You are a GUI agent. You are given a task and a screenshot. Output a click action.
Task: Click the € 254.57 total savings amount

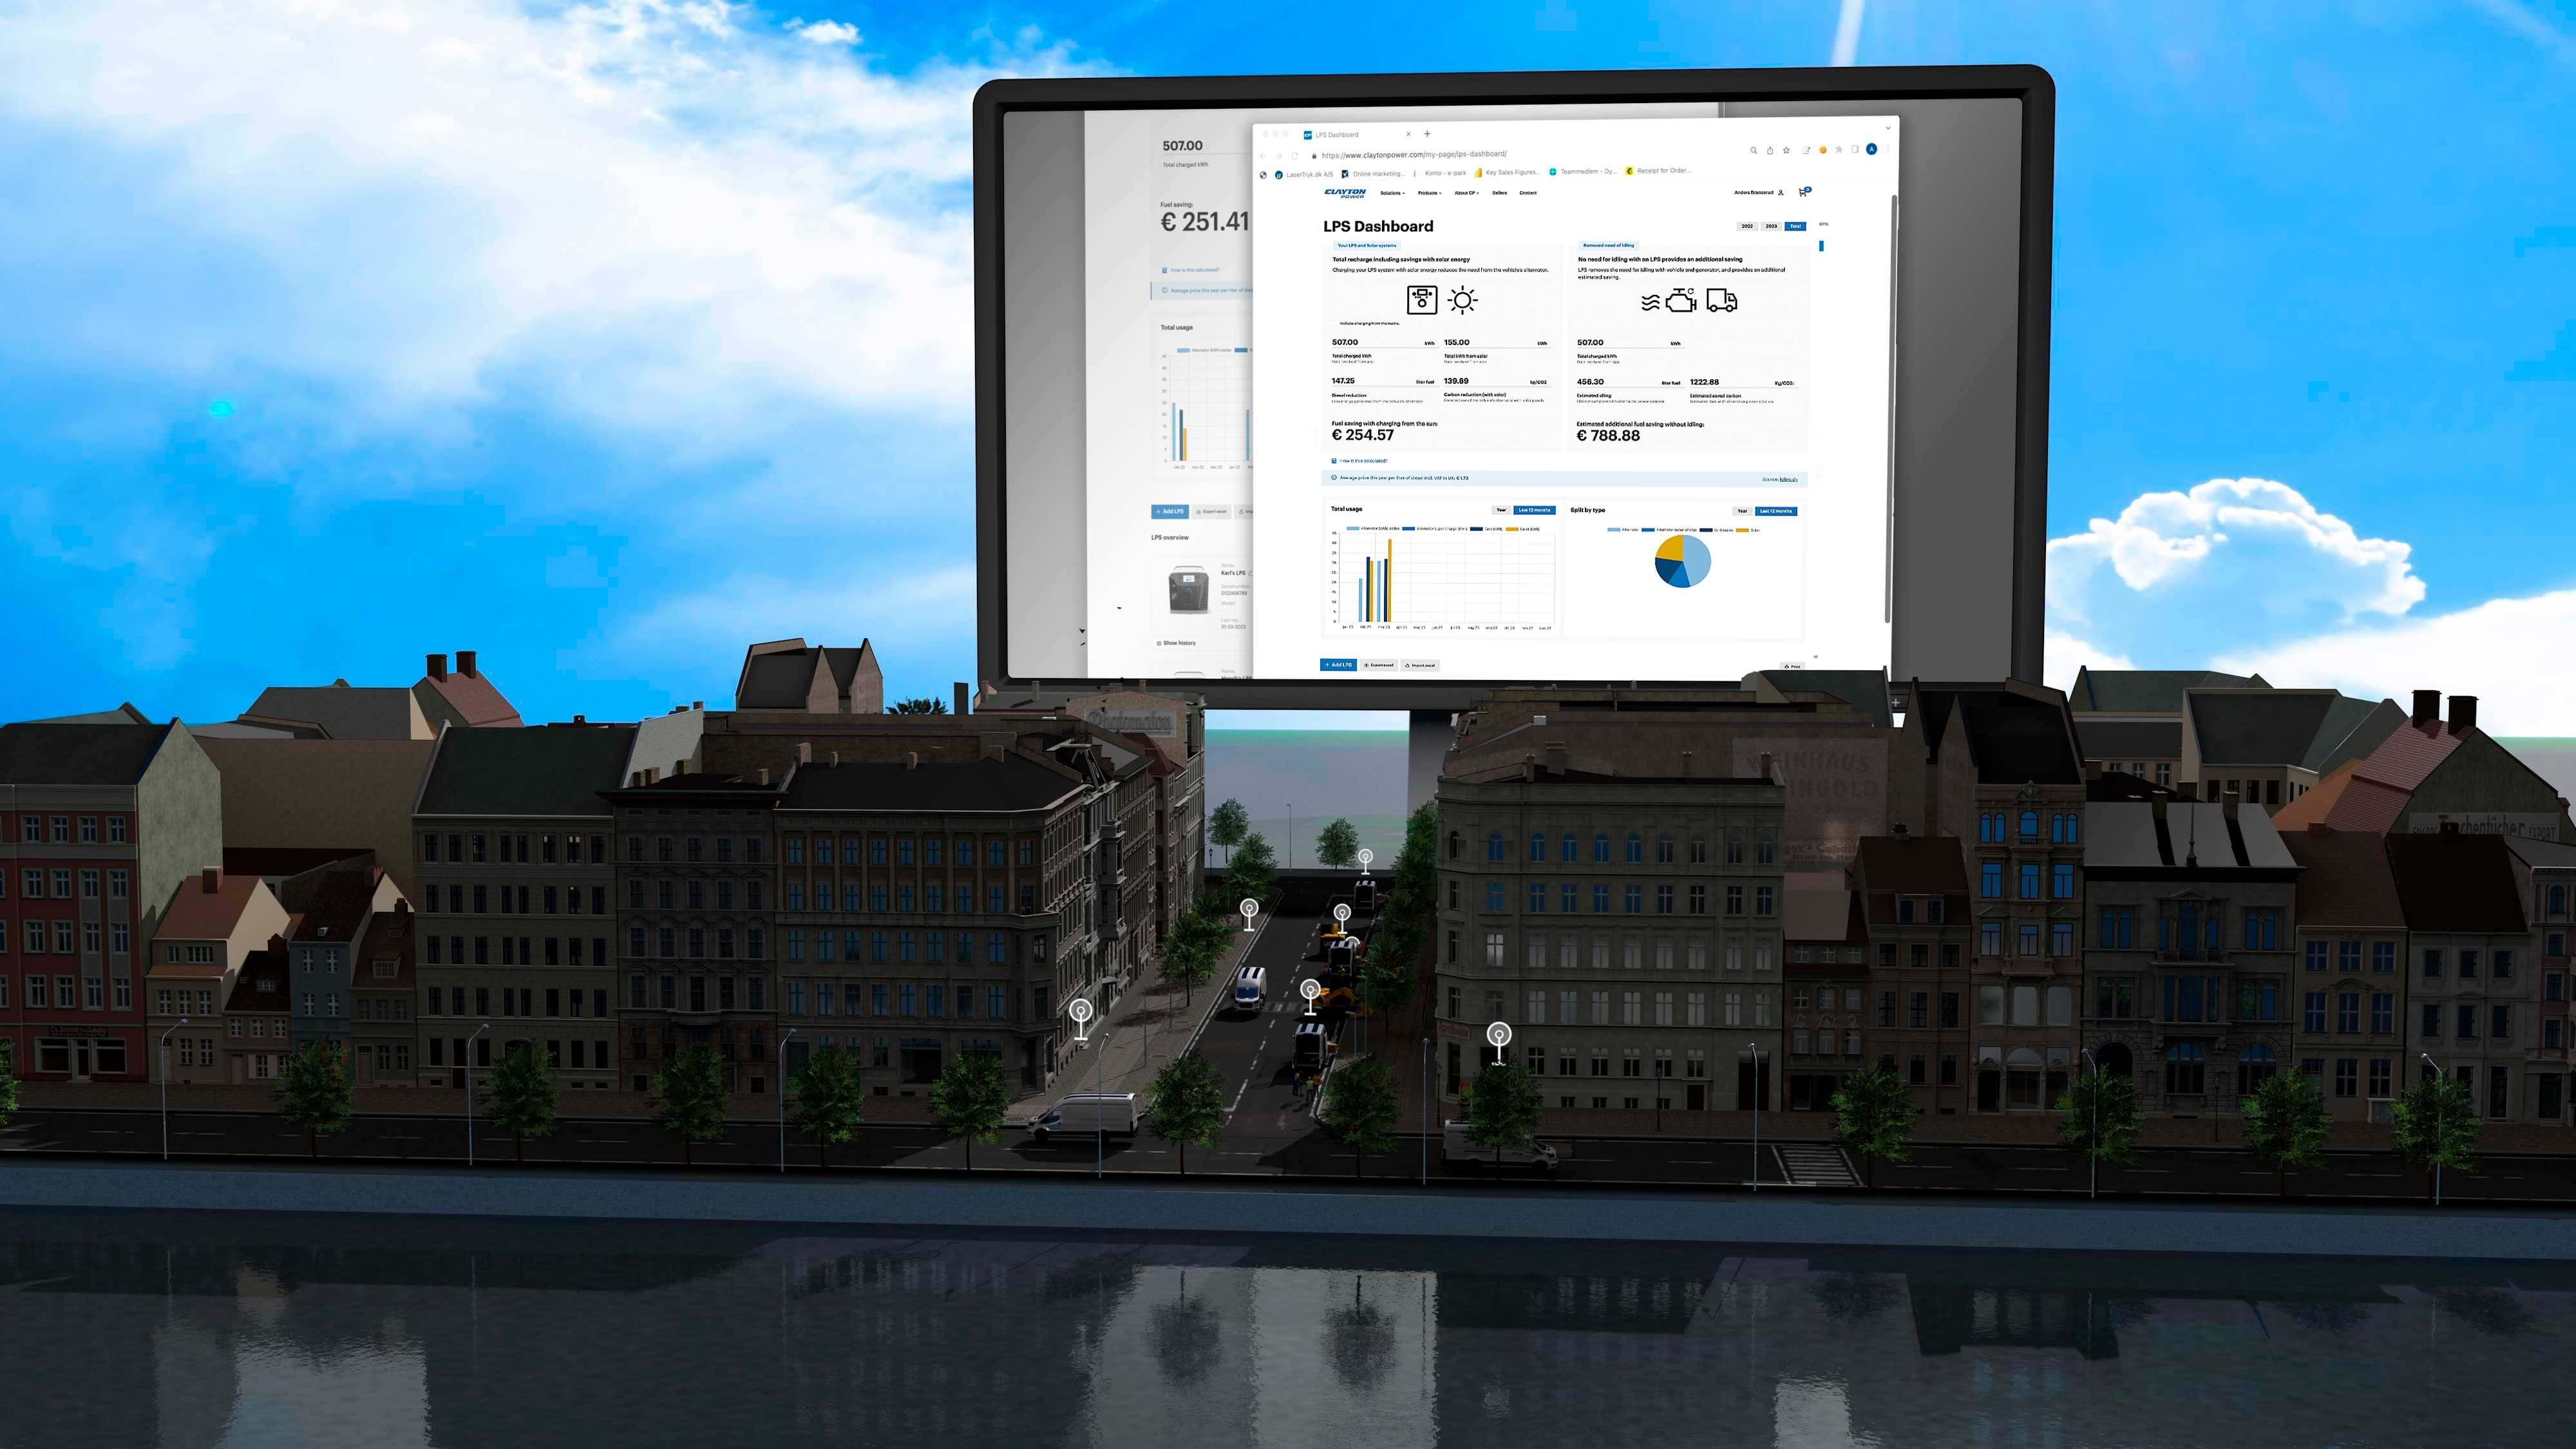[x=1362, y=437]
